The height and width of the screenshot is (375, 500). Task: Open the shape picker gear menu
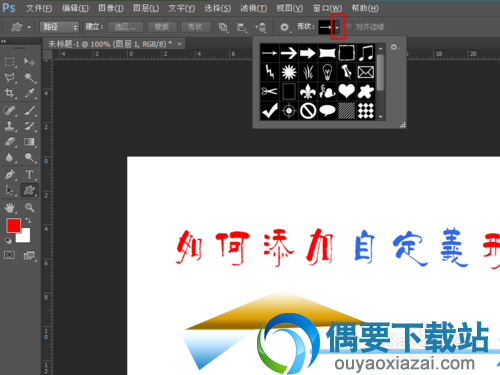click(394, 47)
